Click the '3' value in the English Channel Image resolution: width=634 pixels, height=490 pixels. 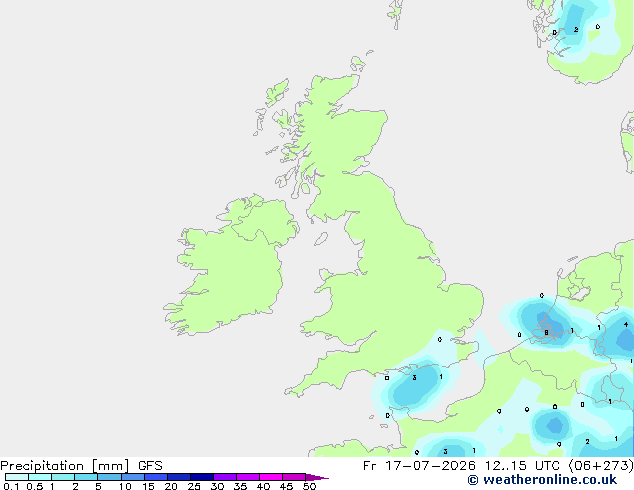414,378
